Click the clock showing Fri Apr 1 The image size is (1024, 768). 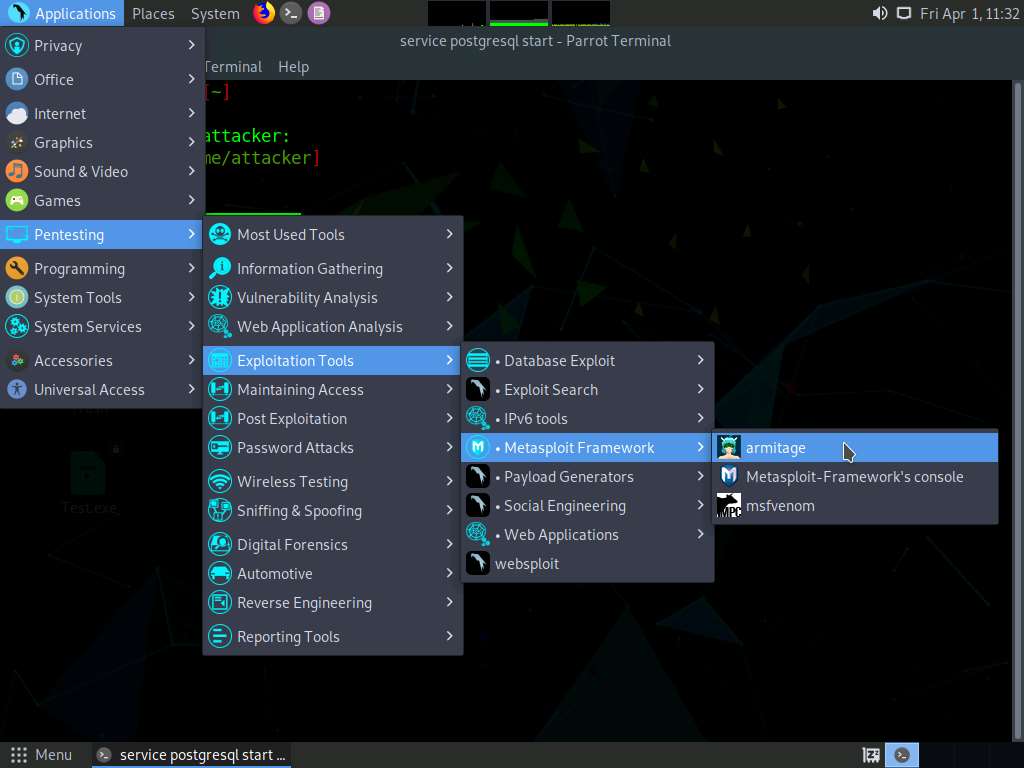click(967, 13)
